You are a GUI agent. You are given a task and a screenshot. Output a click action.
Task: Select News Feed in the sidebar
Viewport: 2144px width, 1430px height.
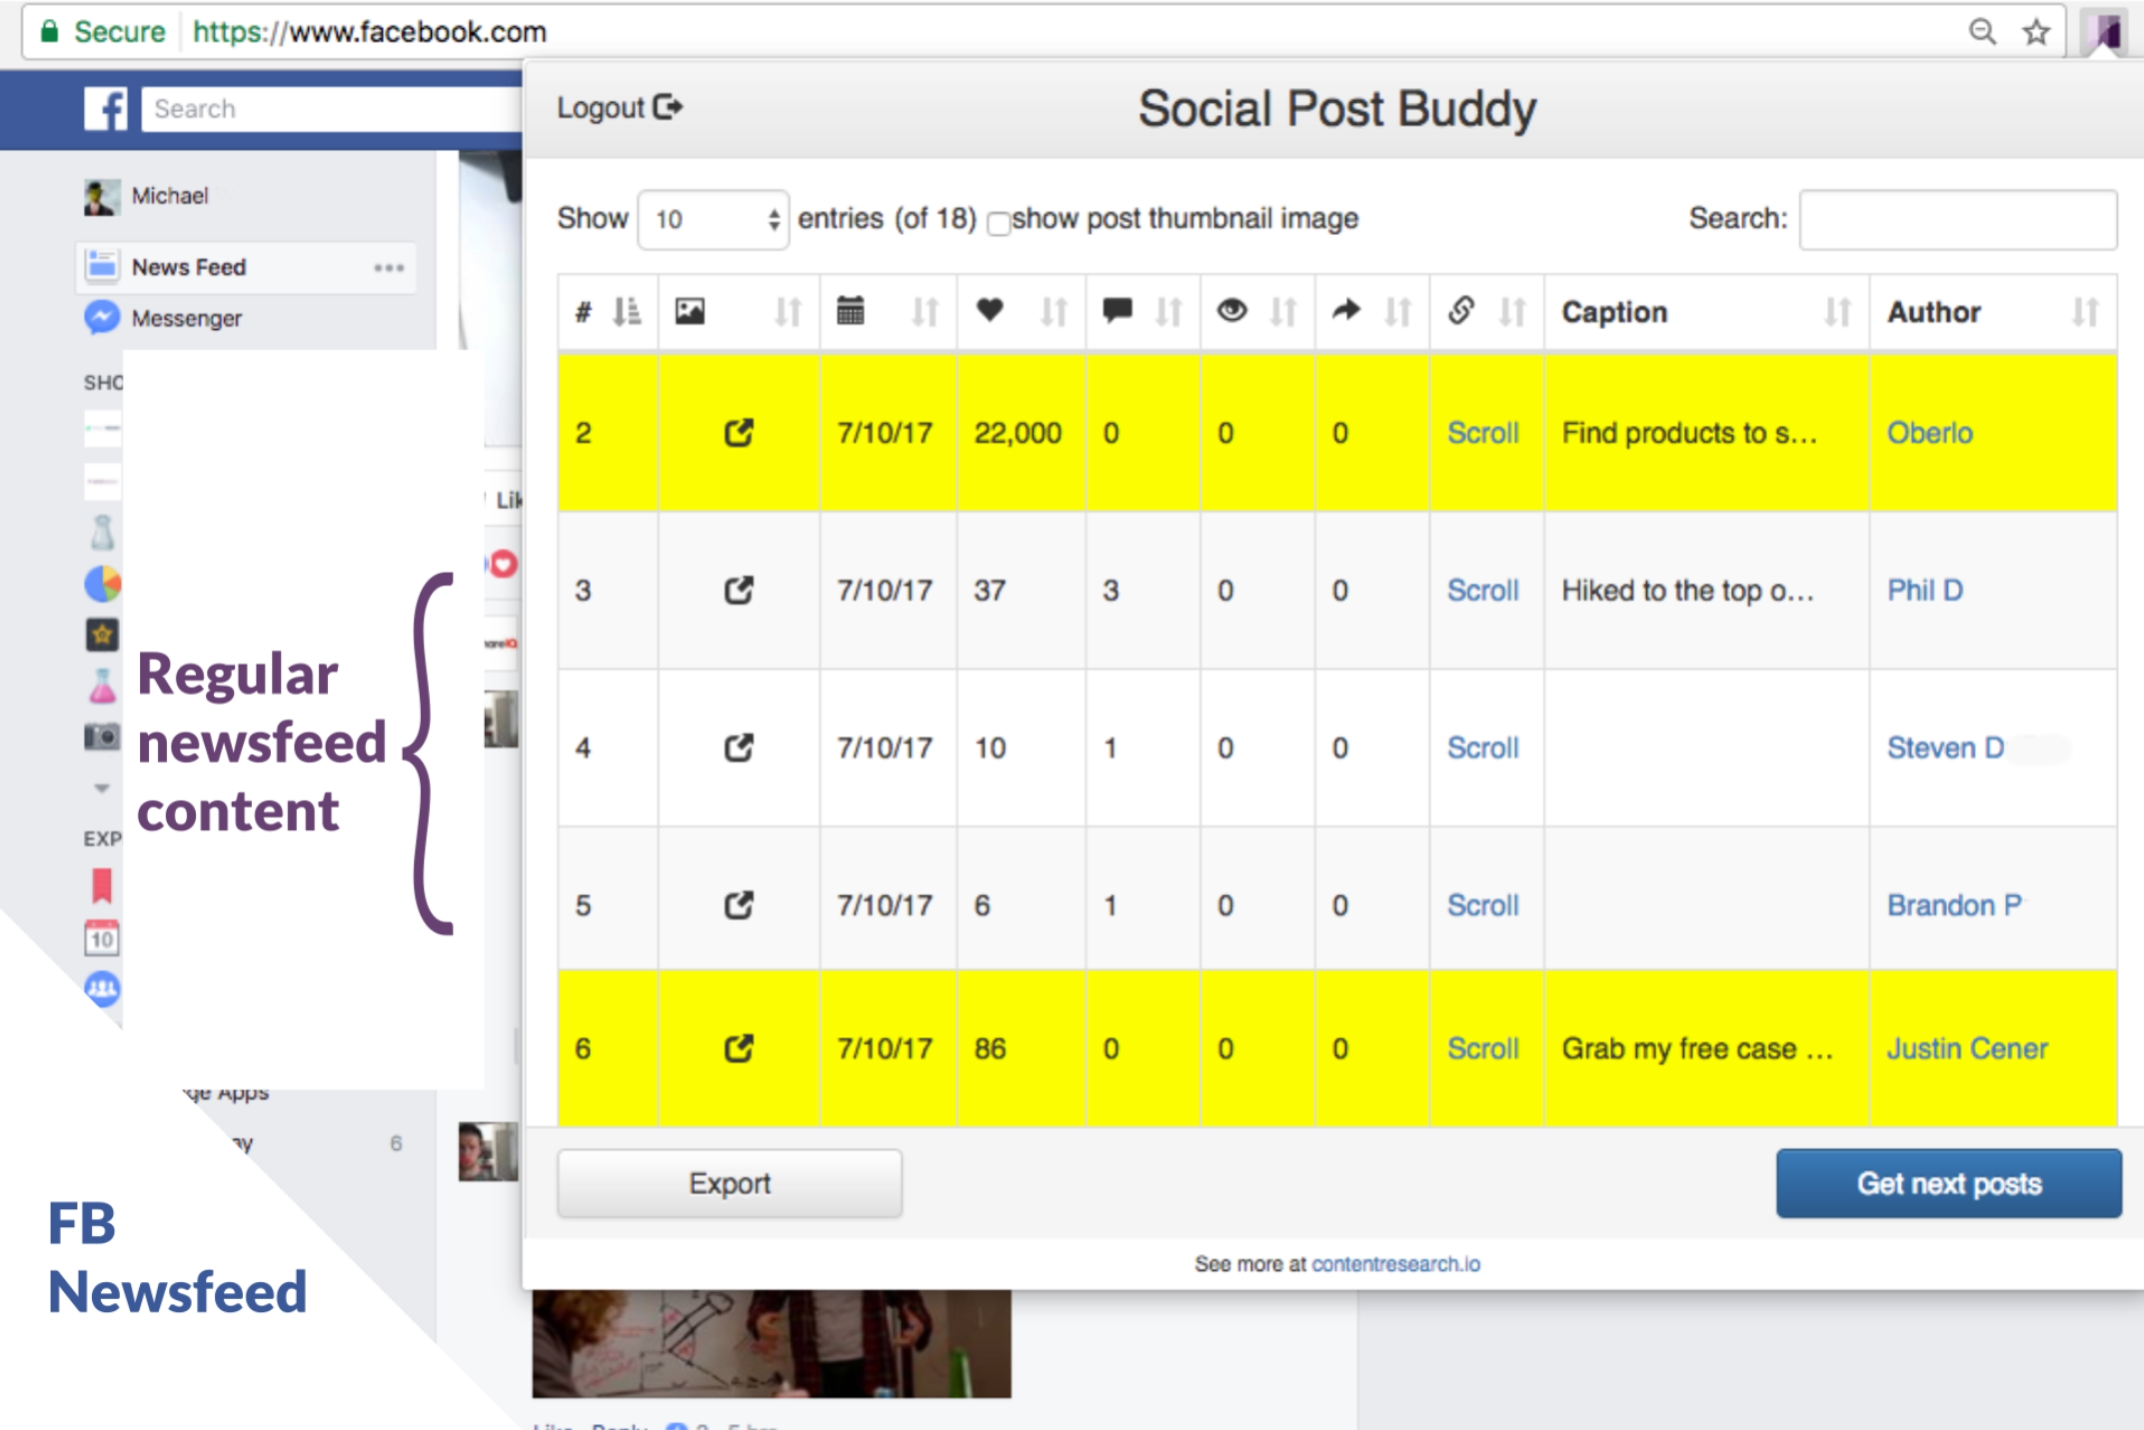[189, 266]
